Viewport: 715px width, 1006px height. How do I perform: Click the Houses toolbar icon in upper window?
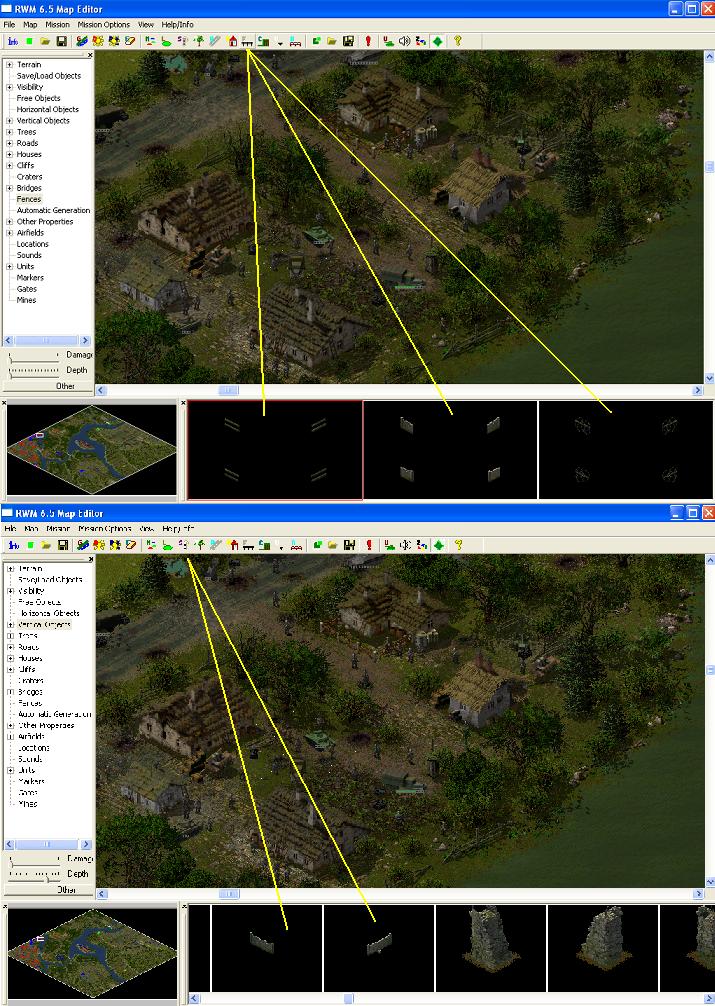click(232, 41)
